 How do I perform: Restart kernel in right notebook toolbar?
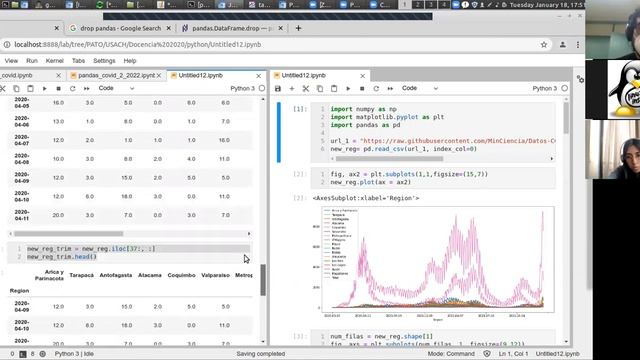[x=376, y=88]
